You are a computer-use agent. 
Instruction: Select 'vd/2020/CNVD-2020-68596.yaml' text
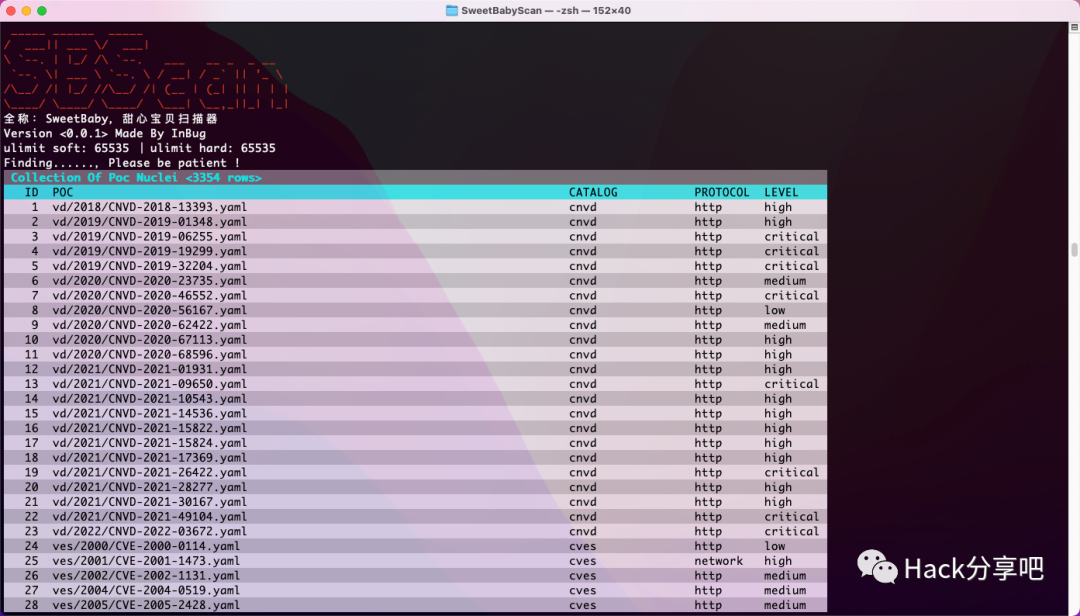[149, 355]
